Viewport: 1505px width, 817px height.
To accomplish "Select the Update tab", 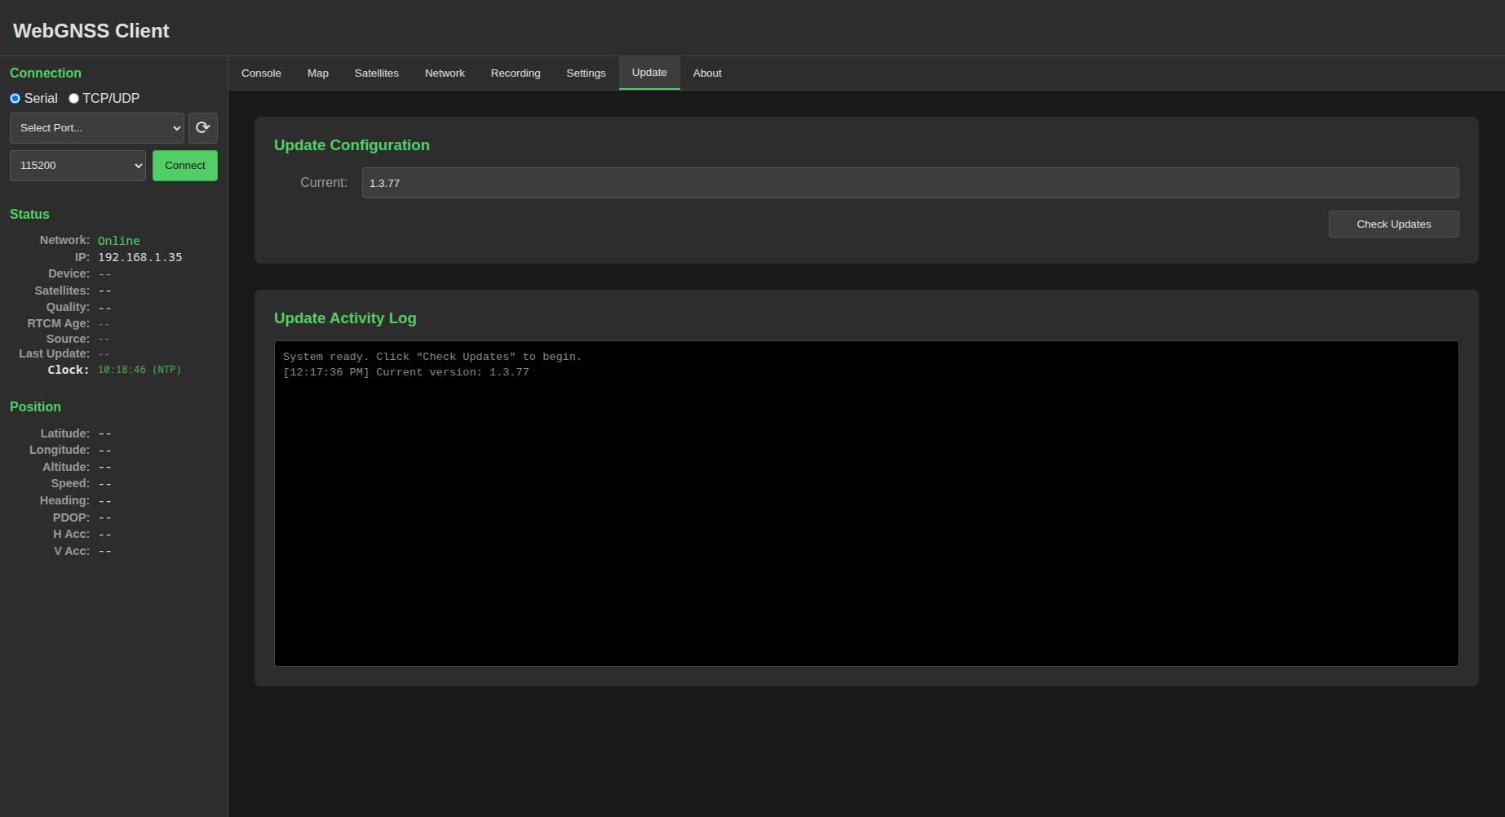I will pyautogui.click(x=649, y=73).
